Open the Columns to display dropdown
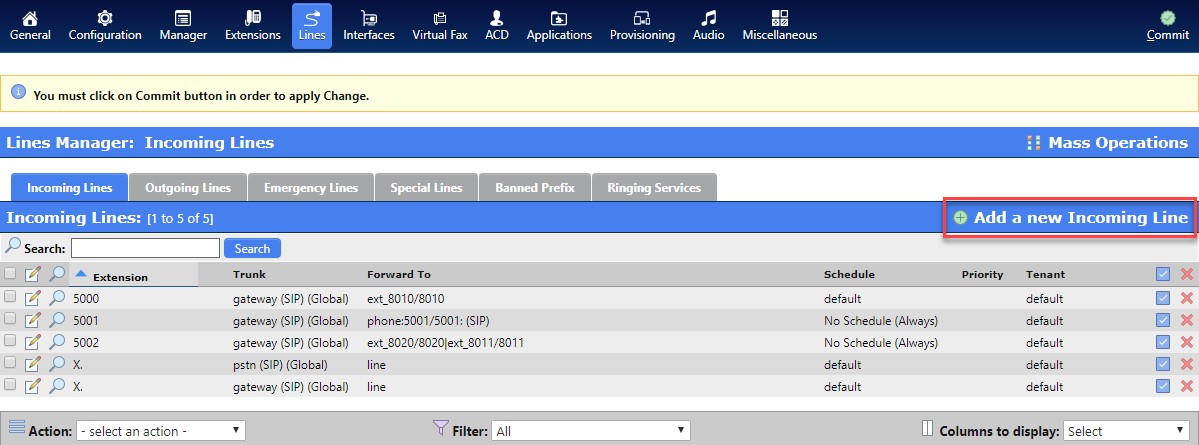1199x445 pixels. tap(1126, 431)
